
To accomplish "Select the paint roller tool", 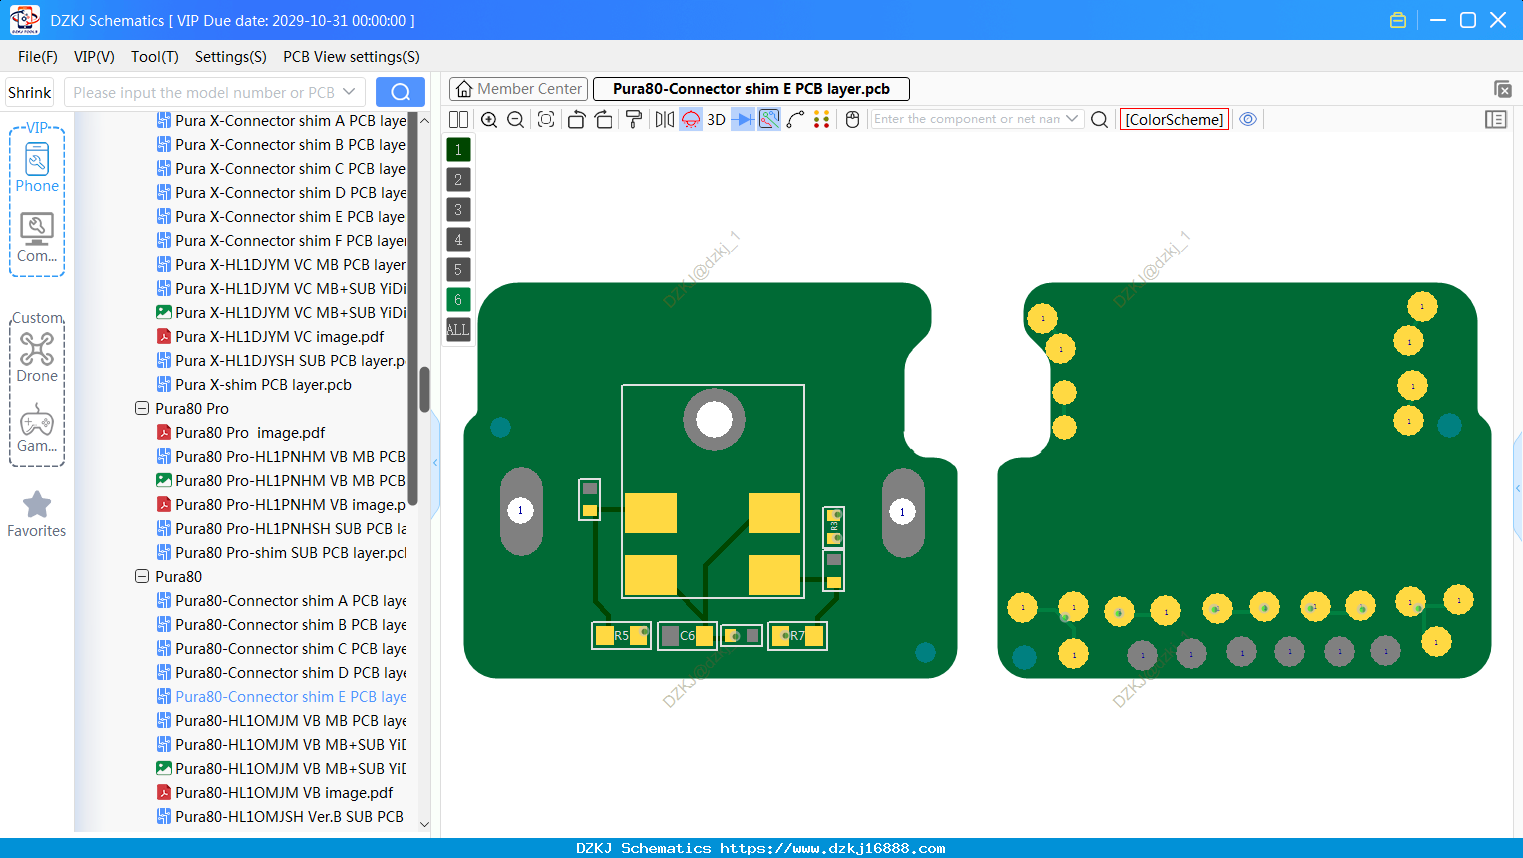I will tap(634, 119).
